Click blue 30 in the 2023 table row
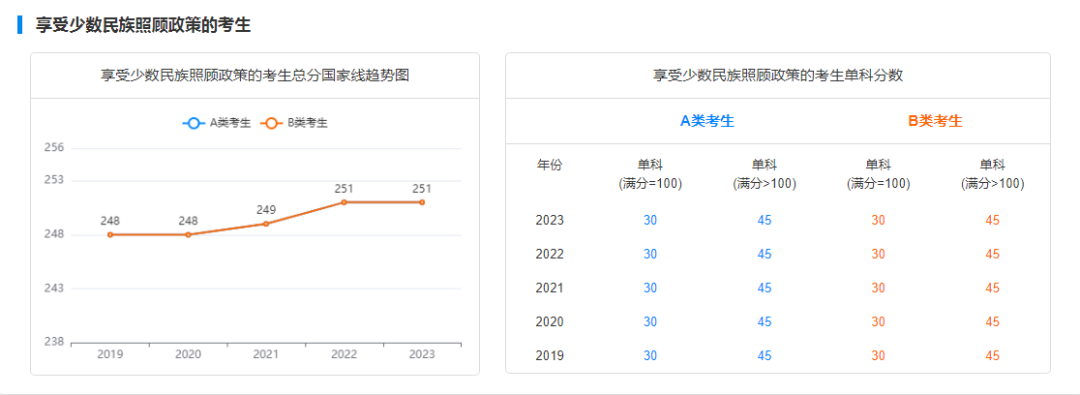This screenshot has width=1080, height=395. click(650, 221)
